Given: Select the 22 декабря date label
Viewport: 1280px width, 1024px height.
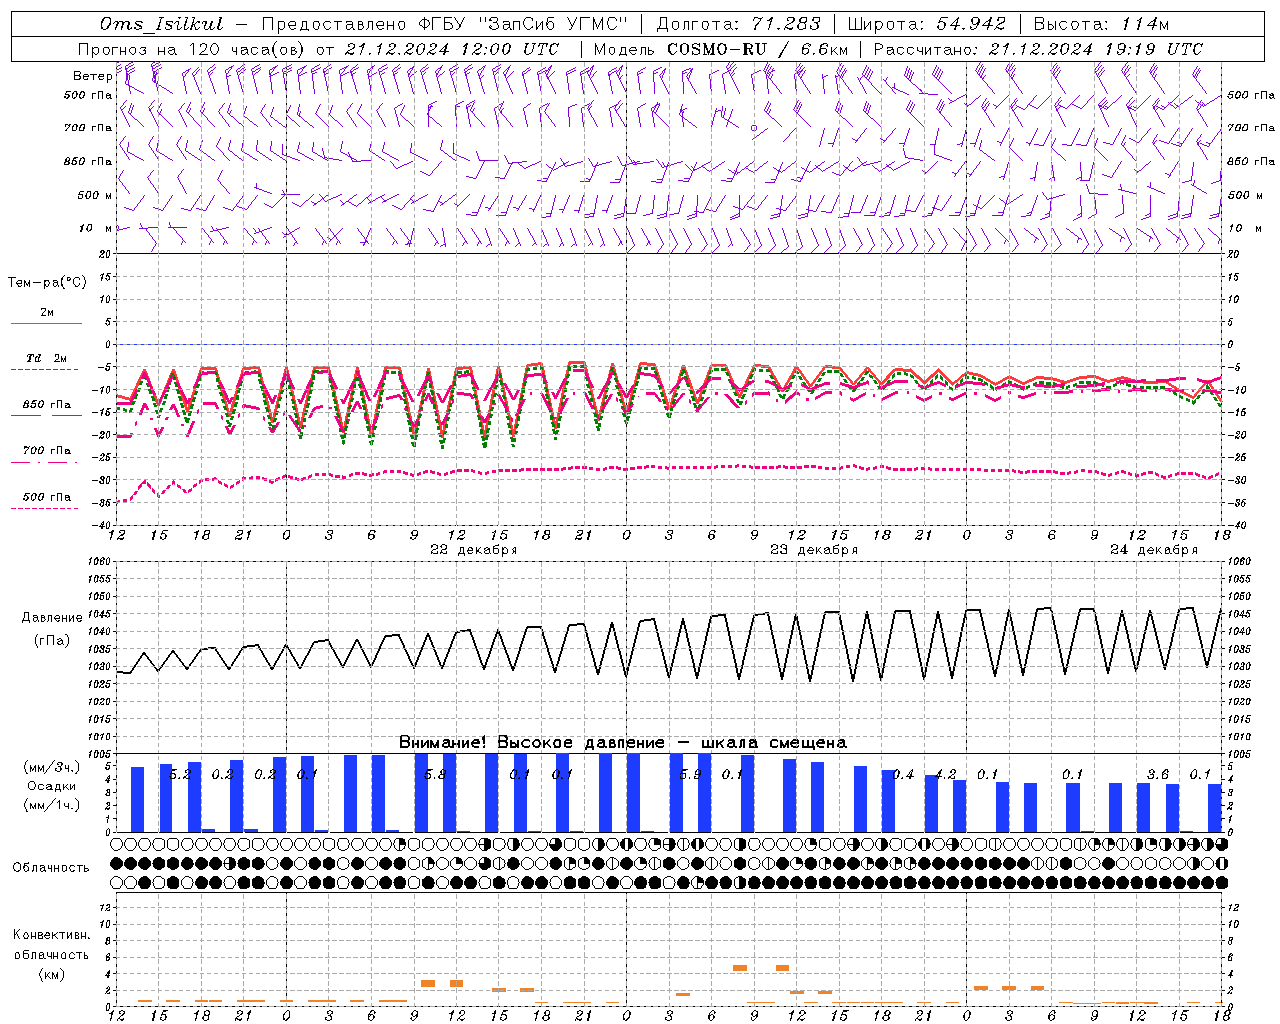Looking at the screenshot, I should 473,550.
